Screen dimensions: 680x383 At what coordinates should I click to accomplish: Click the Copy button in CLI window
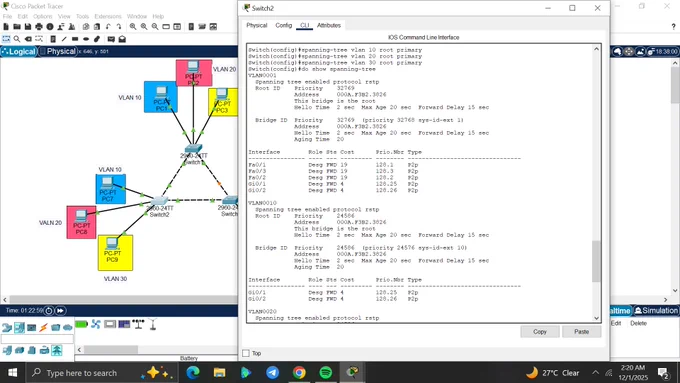[540, 331]
